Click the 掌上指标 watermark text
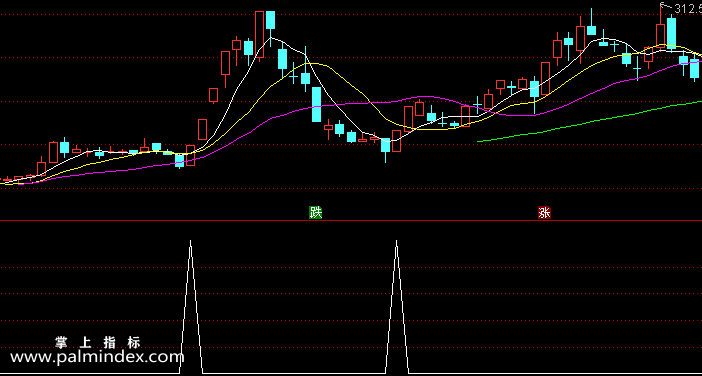 (x=98, y=343)
